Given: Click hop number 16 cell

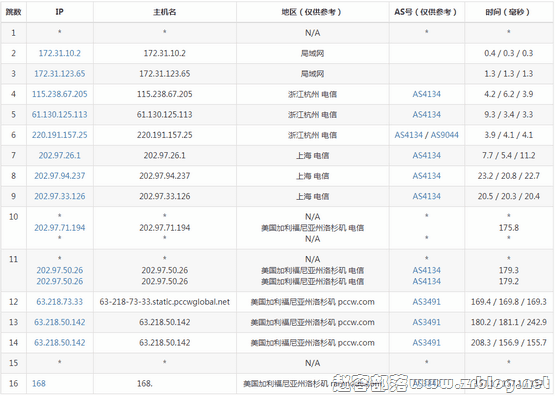Looking at the screenshot, I should tap(13, 384).
